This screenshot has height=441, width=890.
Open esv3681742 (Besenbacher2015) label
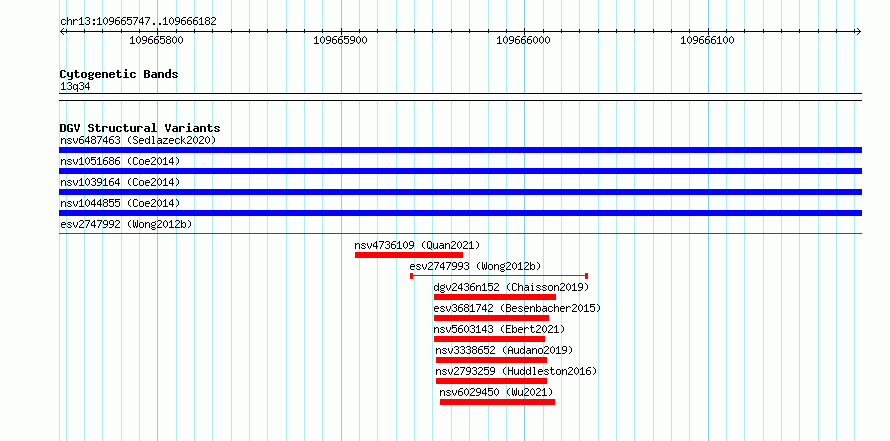click(x=517, y=308)
